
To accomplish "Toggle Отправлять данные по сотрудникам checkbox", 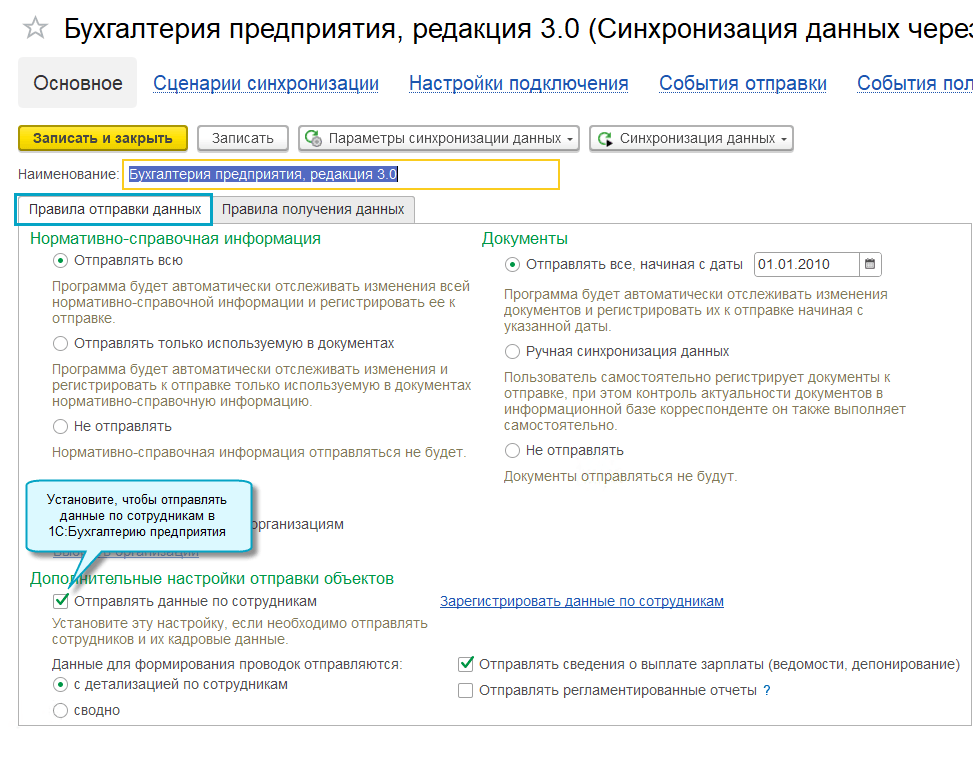I will [61, 601].
